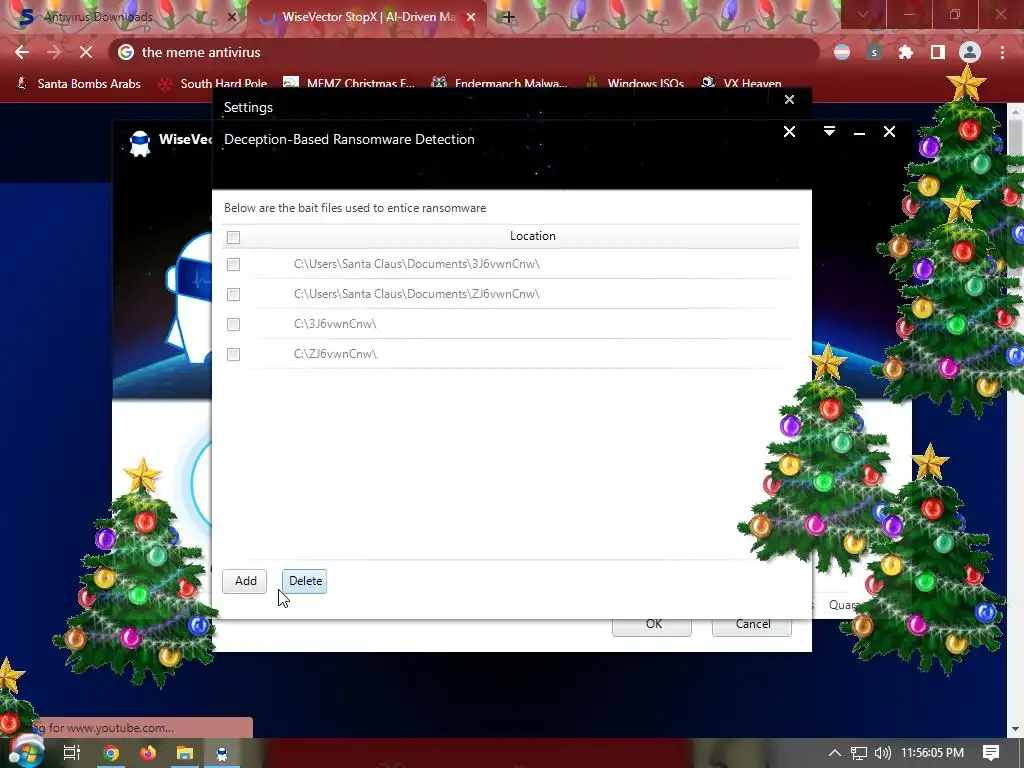Open a new browser tab

[x=508, y=18]
